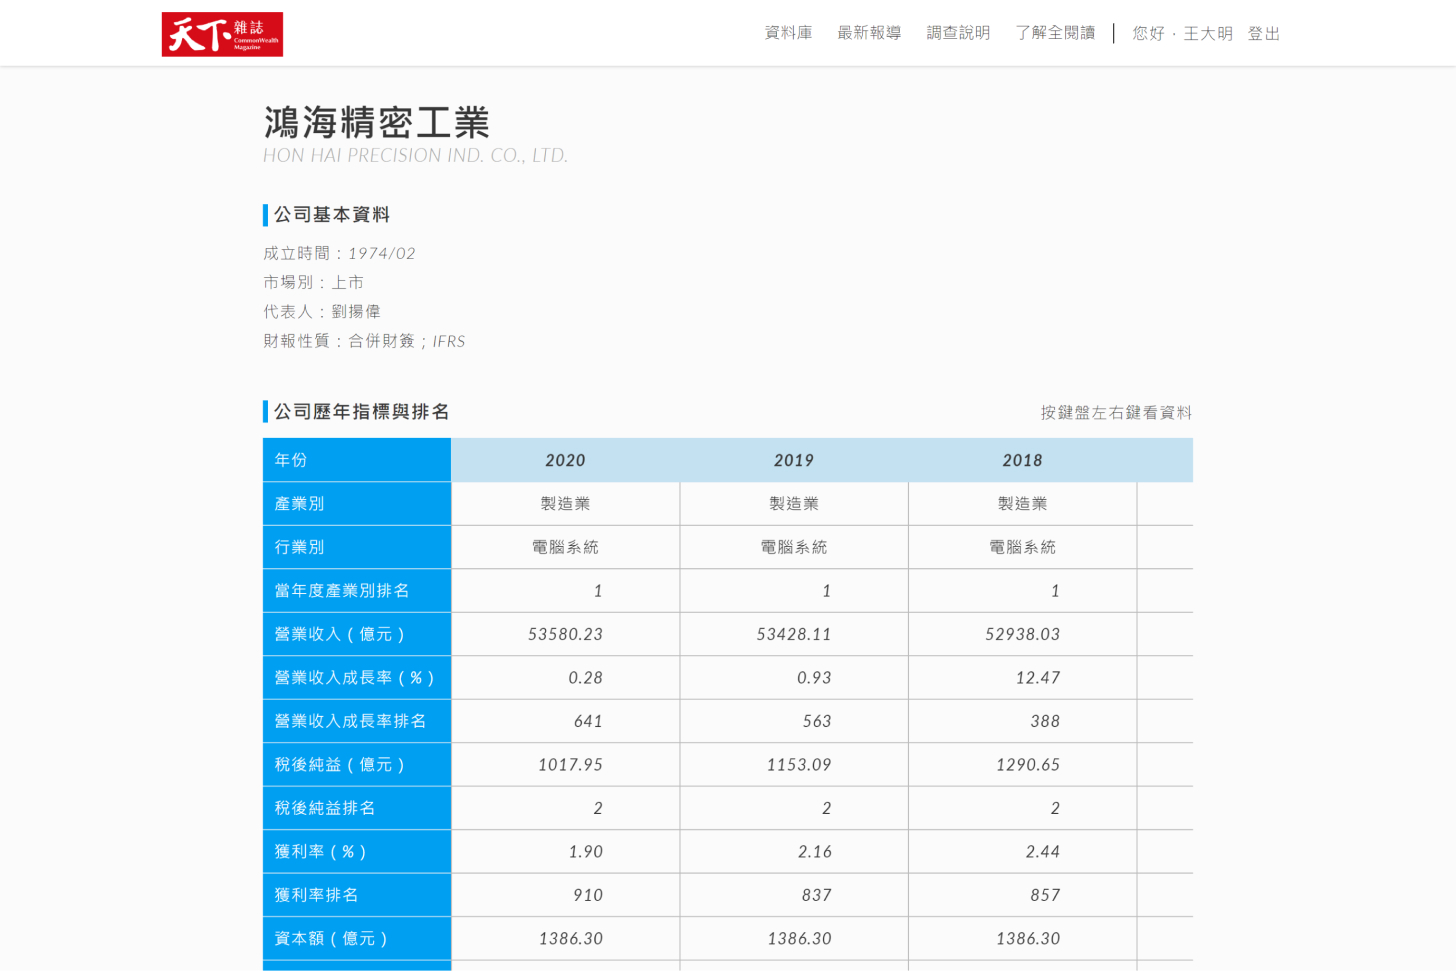Select the revenue value 53428.11
Screen dimensions: 1456x971
click(794, 634)
